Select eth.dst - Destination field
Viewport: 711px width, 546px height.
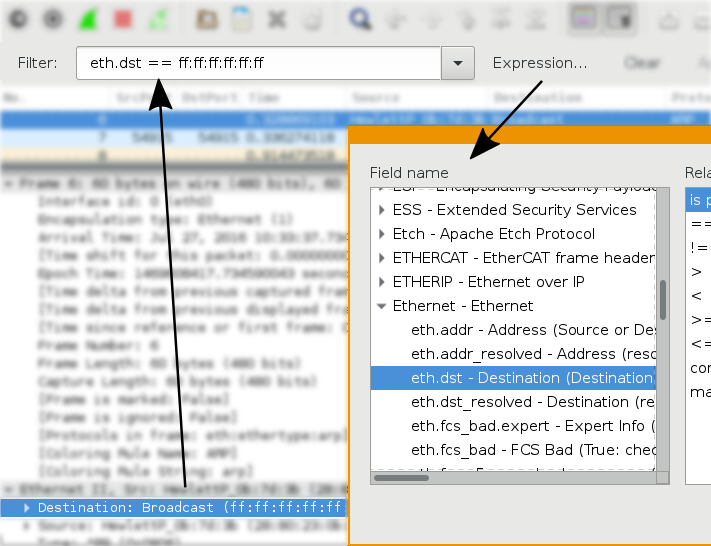point(513,378)
